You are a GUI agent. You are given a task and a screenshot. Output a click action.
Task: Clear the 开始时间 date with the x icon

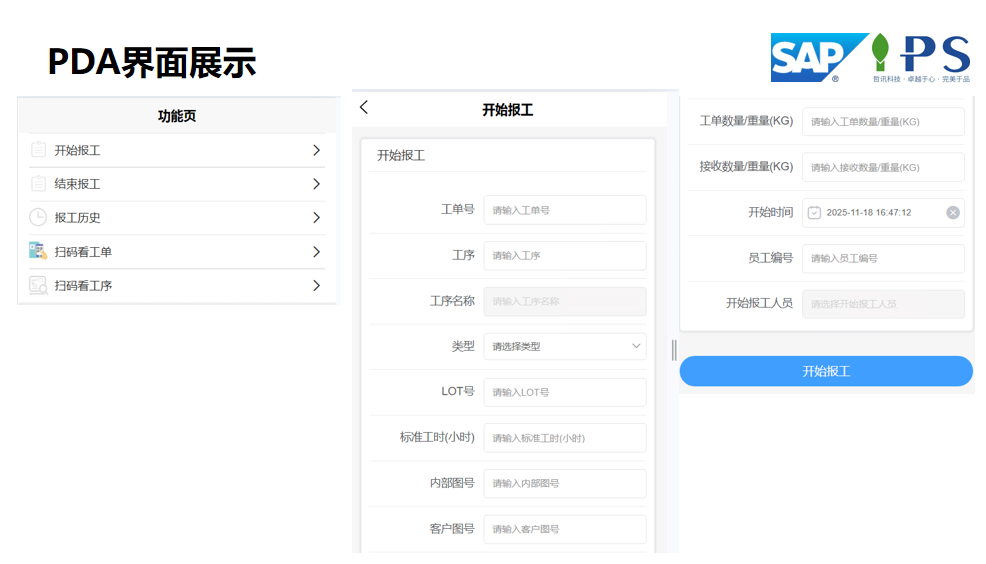tap(953, 213)
